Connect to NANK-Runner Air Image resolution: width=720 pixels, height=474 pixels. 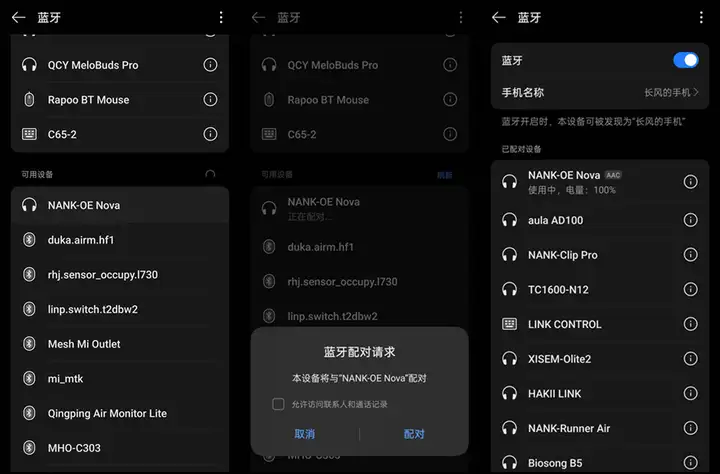pyautogui.click(x=600, y=428)
